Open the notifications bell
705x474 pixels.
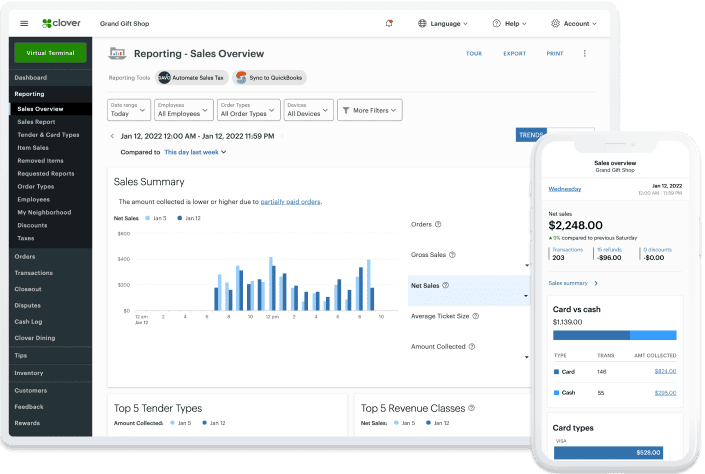click(389, 23)
